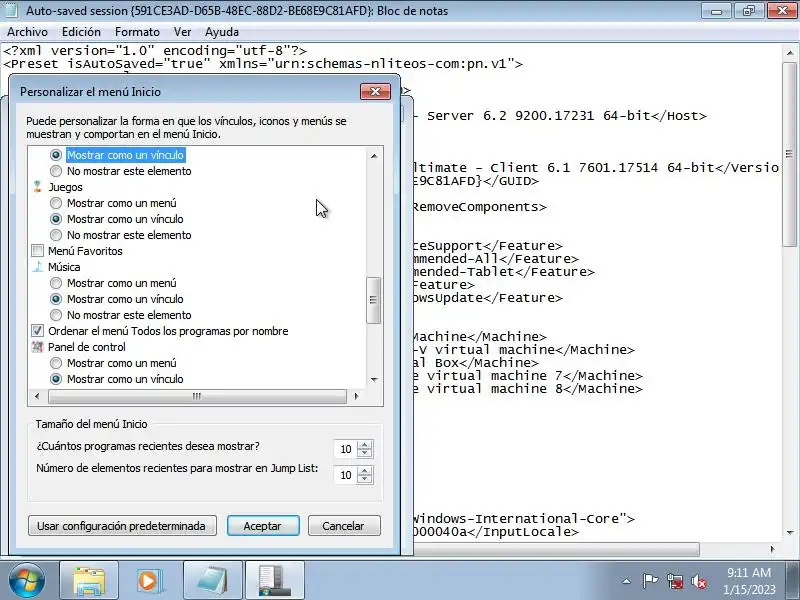This screenshot has width=800, height=600.
Task: Open the Windows Start orb
Action: coord(26,580)
